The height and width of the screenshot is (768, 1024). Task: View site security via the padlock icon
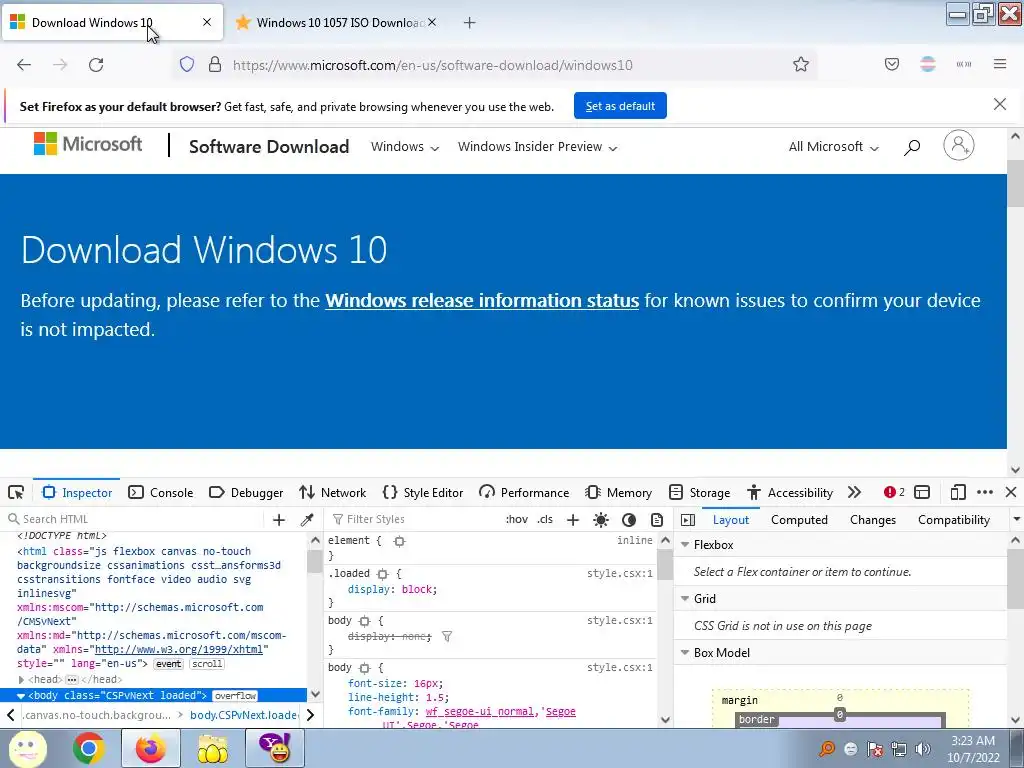click(215, 64)
